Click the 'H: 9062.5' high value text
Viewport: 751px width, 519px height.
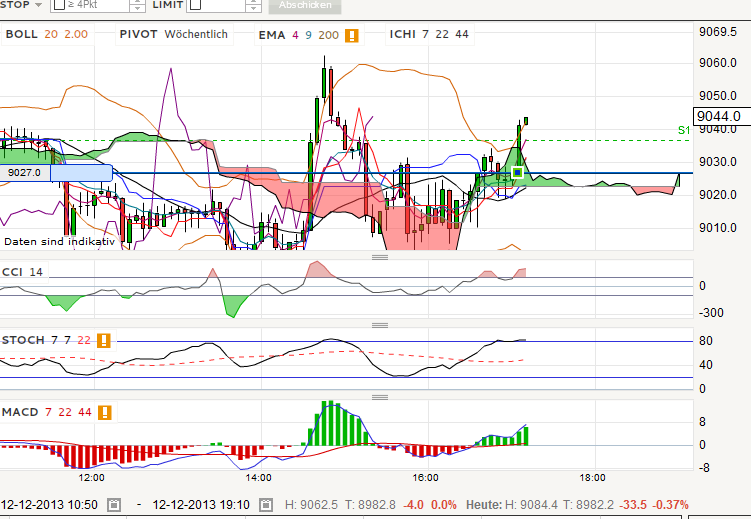click(x=311, y=505)
